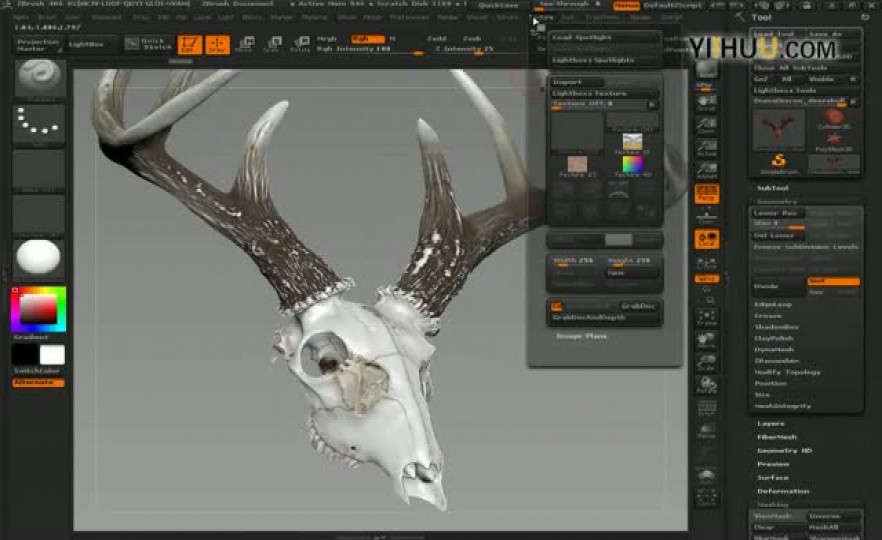Open the dots stroke type selector
The image size is (882, 540).
(x=38, y=124)
